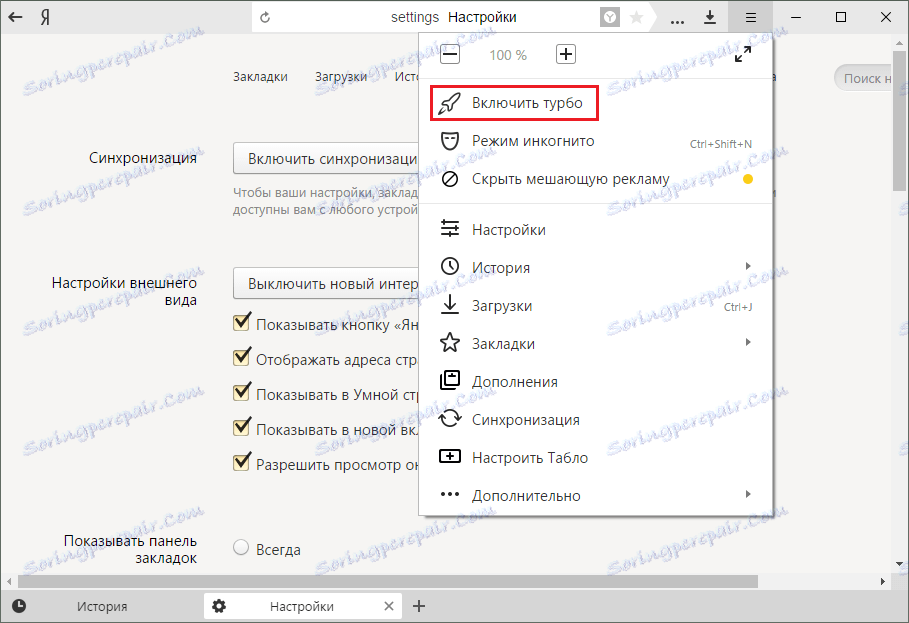Expand Дополнительно submenu arrow
This screenshot has width=909, height=623.
[x=748, y=494]
